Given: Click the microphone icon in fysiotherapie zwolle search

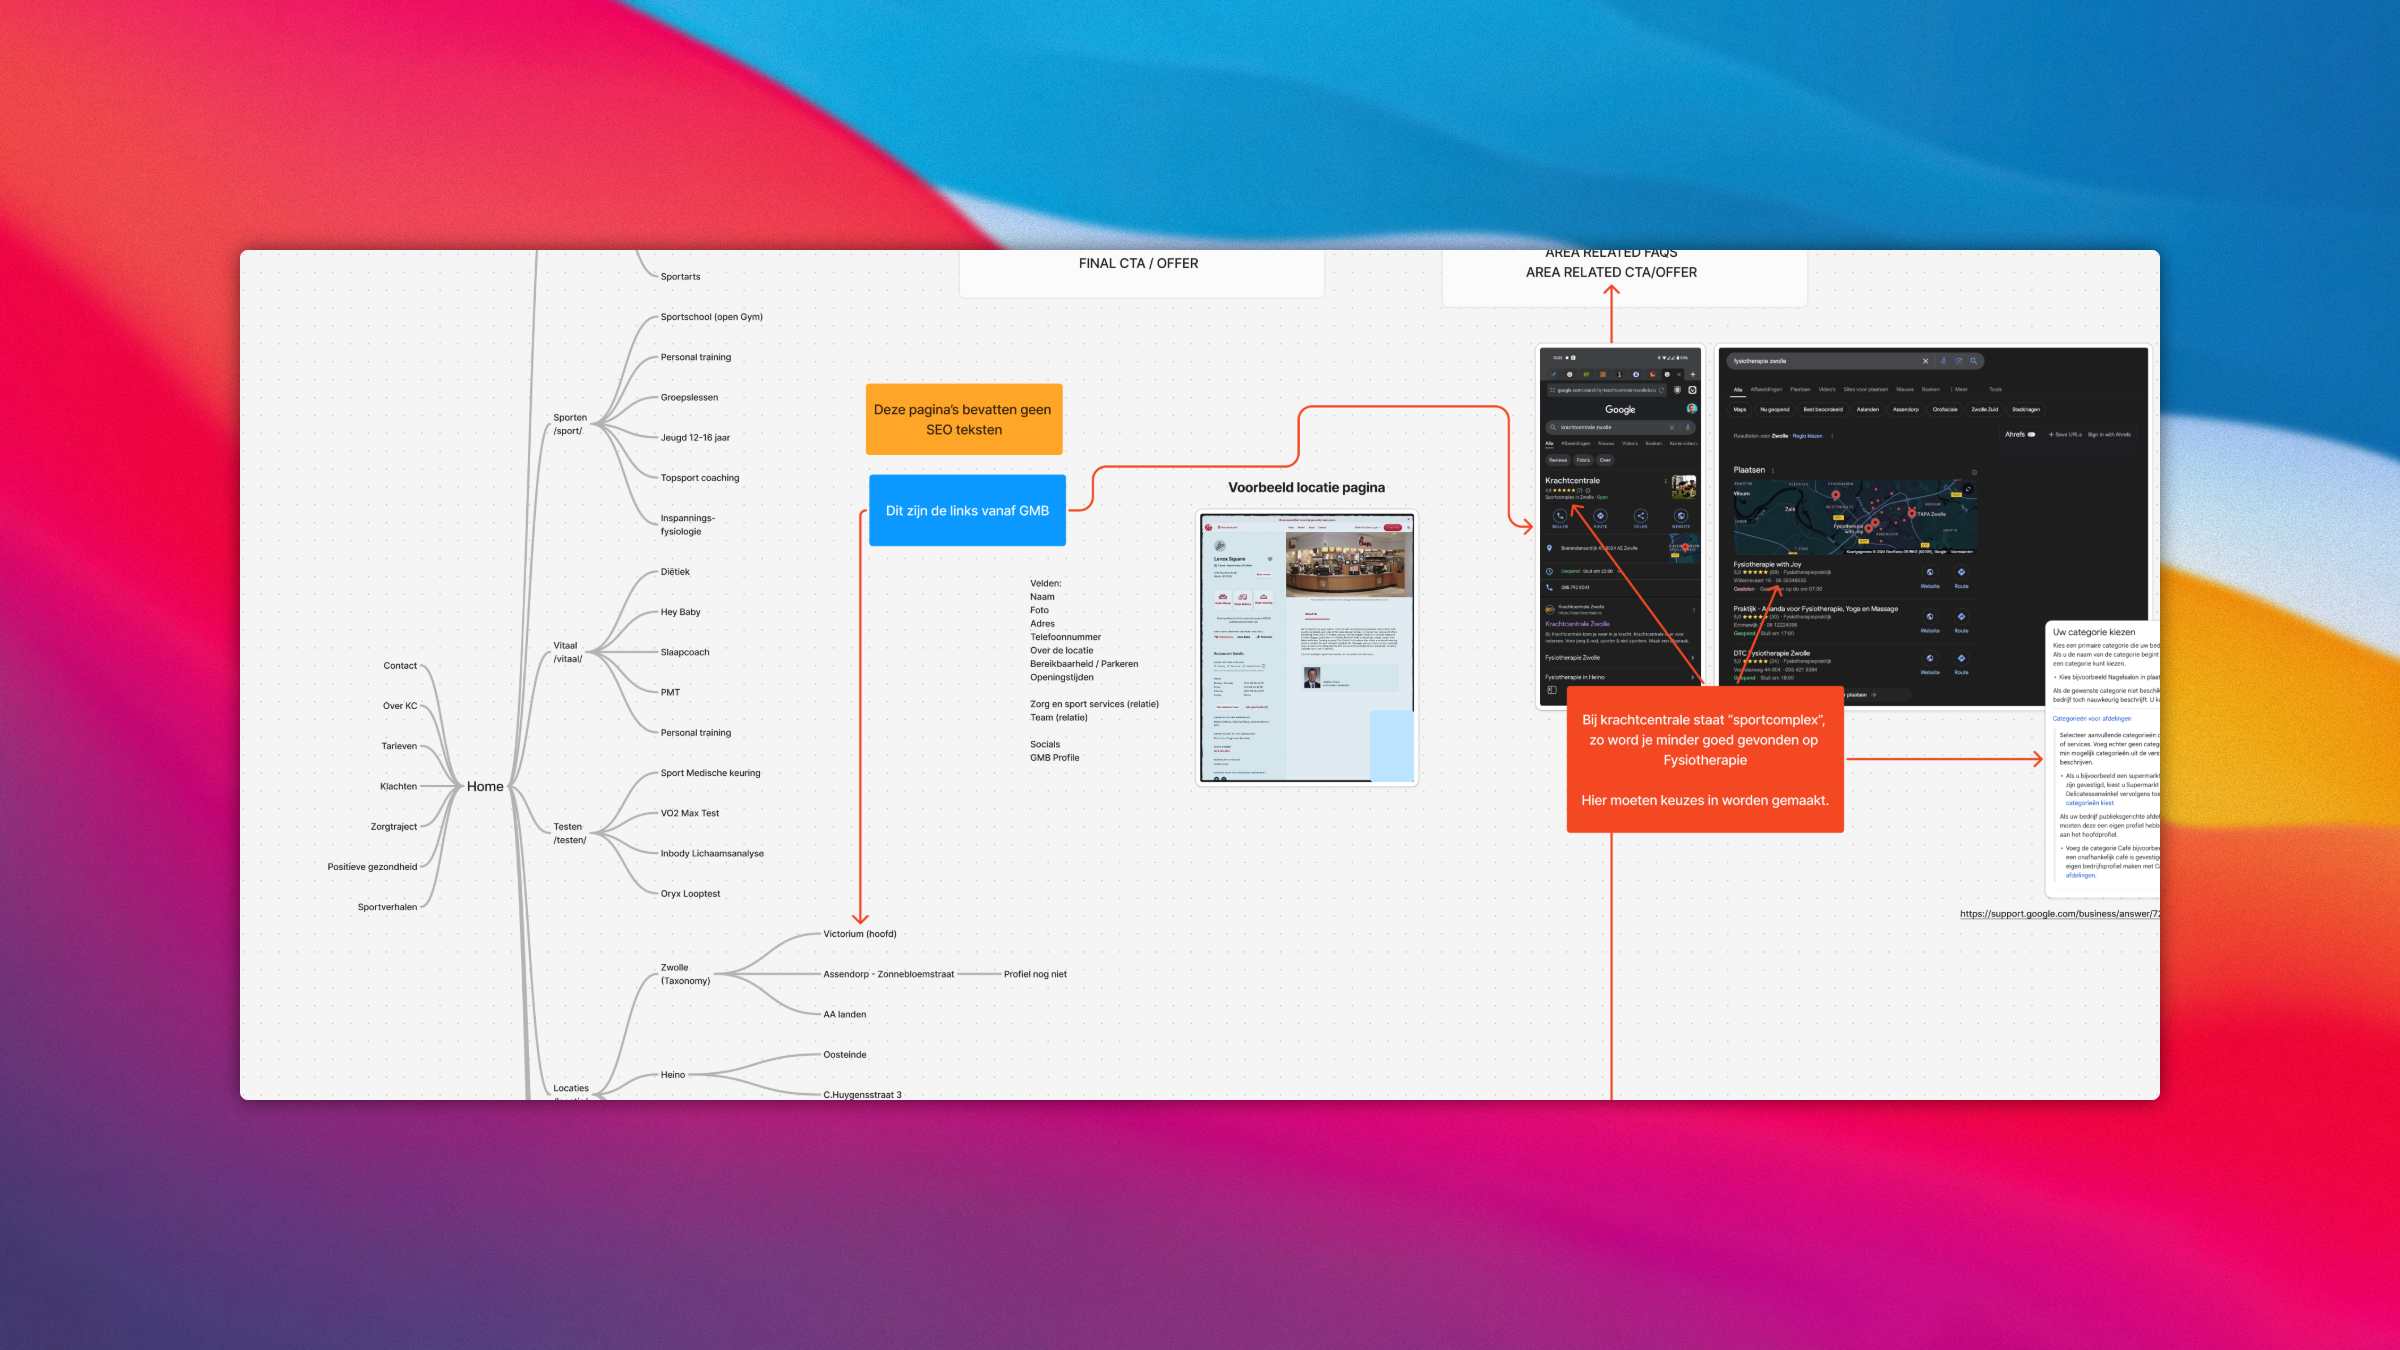Looking at the screenshot, I should tap(1943, 361).
